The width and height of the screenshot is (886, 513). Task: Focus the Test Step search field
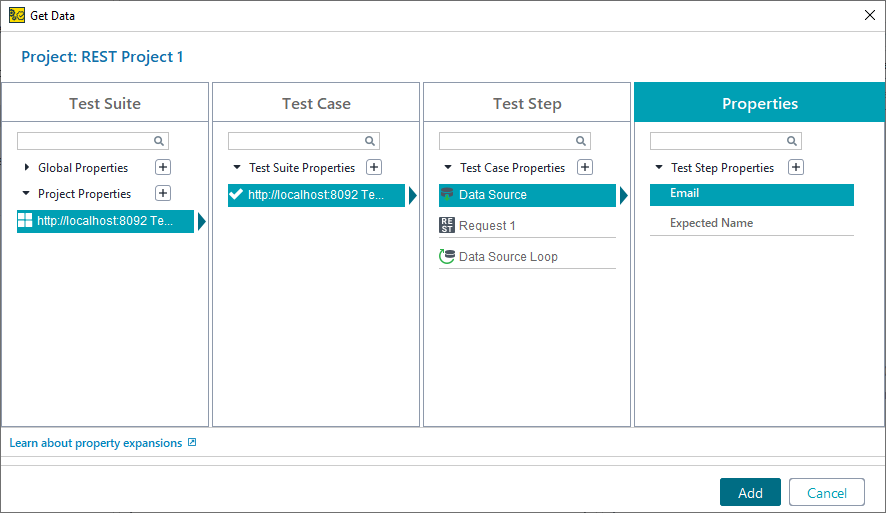coord(515,141)
